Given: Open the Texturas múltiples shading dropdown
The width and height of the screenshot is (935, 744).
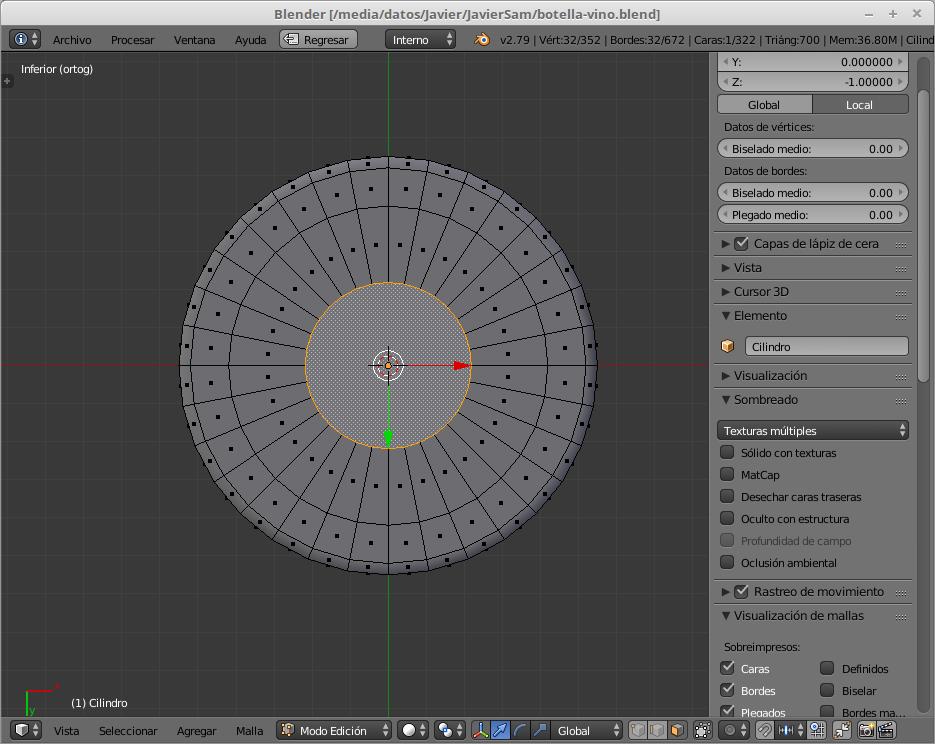Looking at the screenshot, I should click(x=813, y=430).
